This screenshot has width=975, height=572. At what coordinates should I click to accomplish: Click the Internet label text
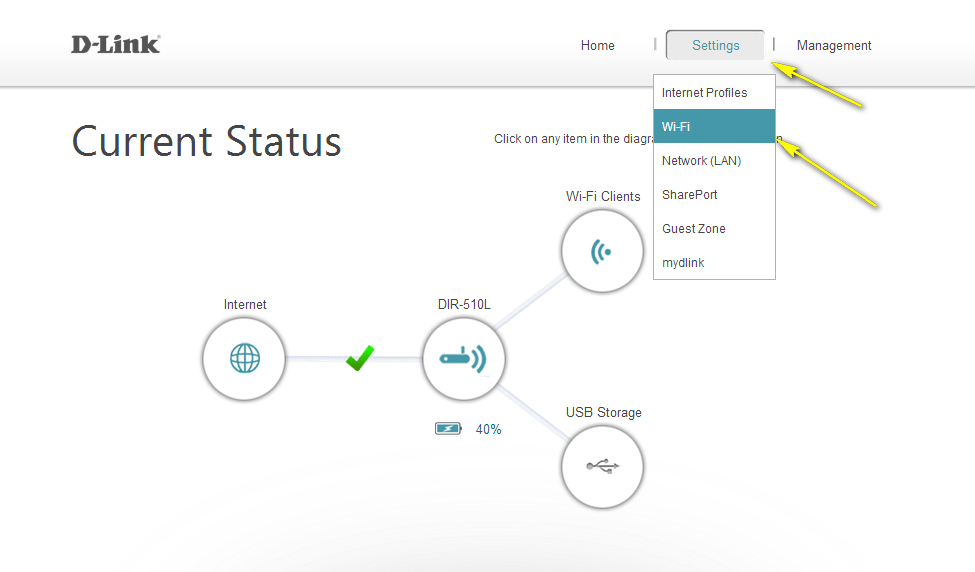[245, 305]
